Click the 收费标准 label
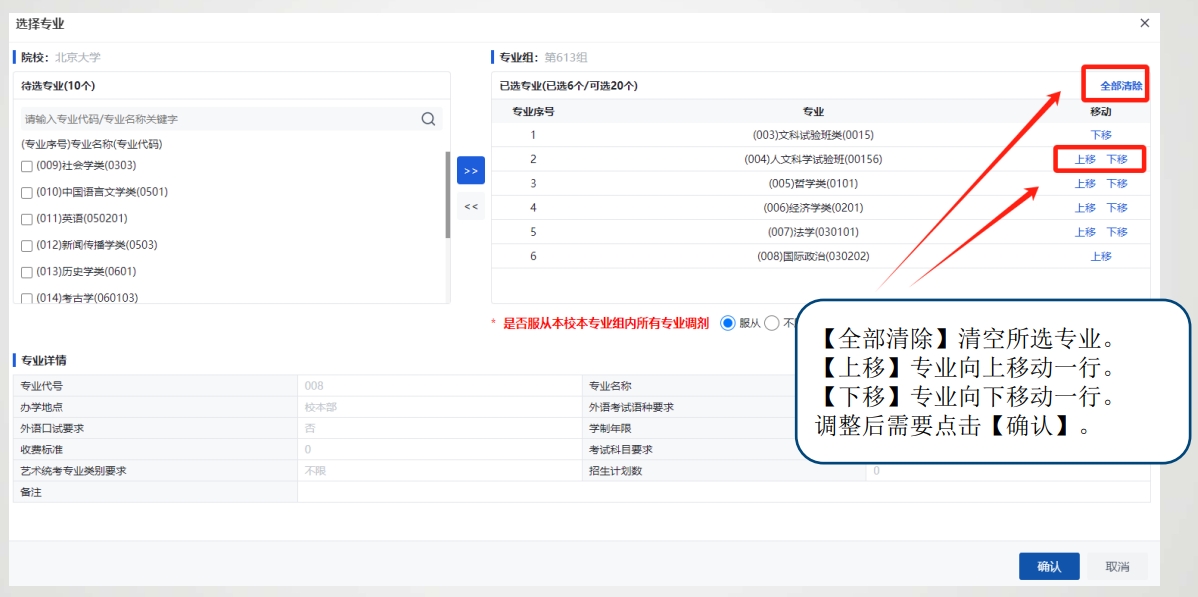 click(x=42, y=449)
